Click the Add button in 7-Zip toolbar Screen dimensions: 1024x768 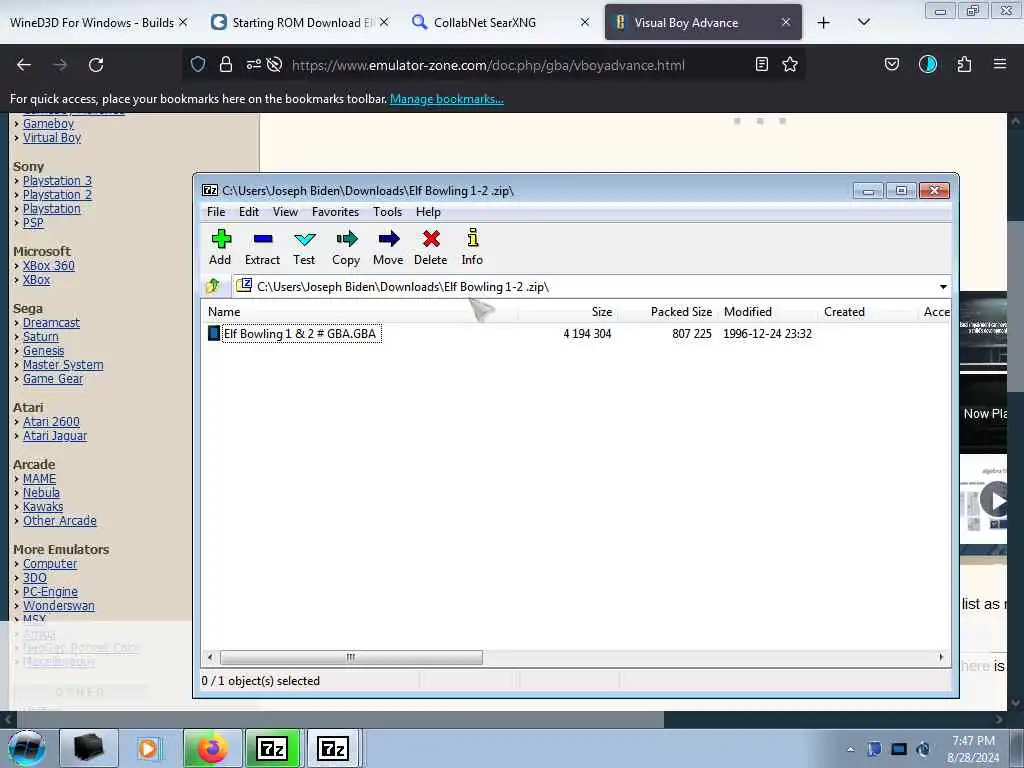220,247
